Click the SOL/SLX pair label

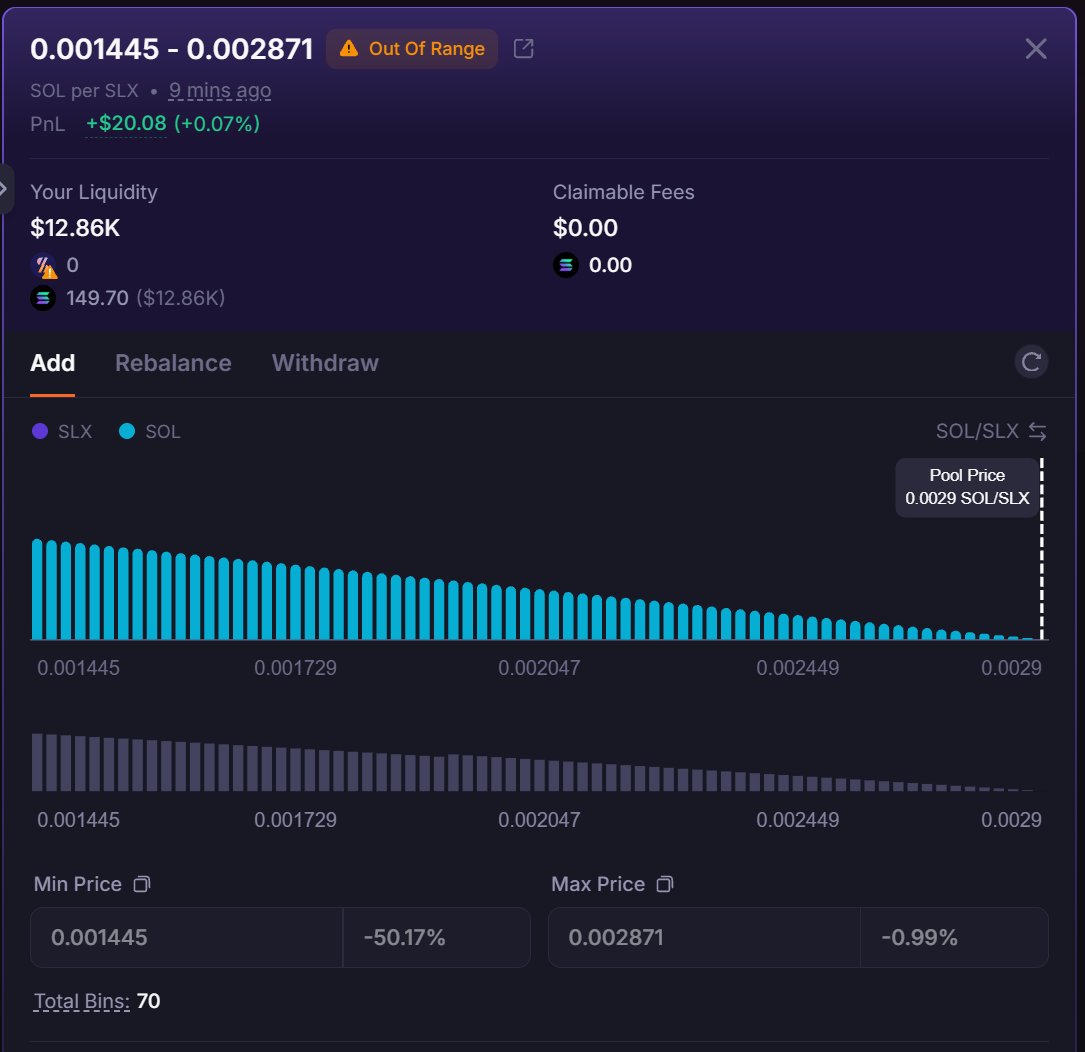click(977, 431)
